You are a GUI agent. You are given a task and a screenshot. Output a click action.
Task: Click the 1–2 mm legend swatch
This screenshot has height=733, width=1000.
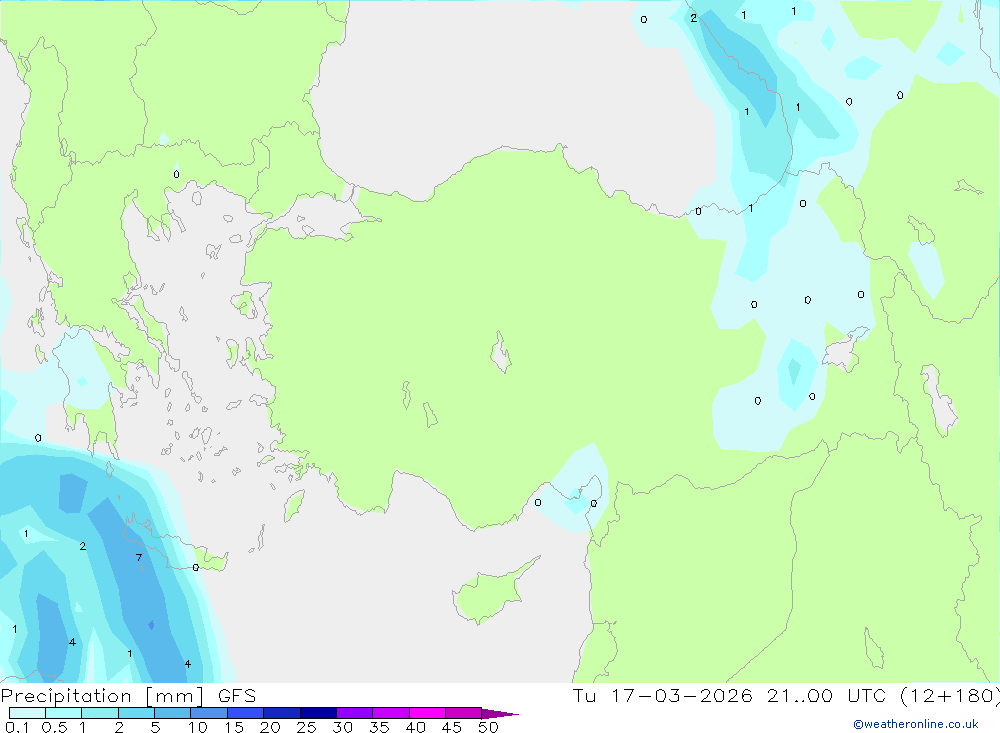(x=99, y=713)
